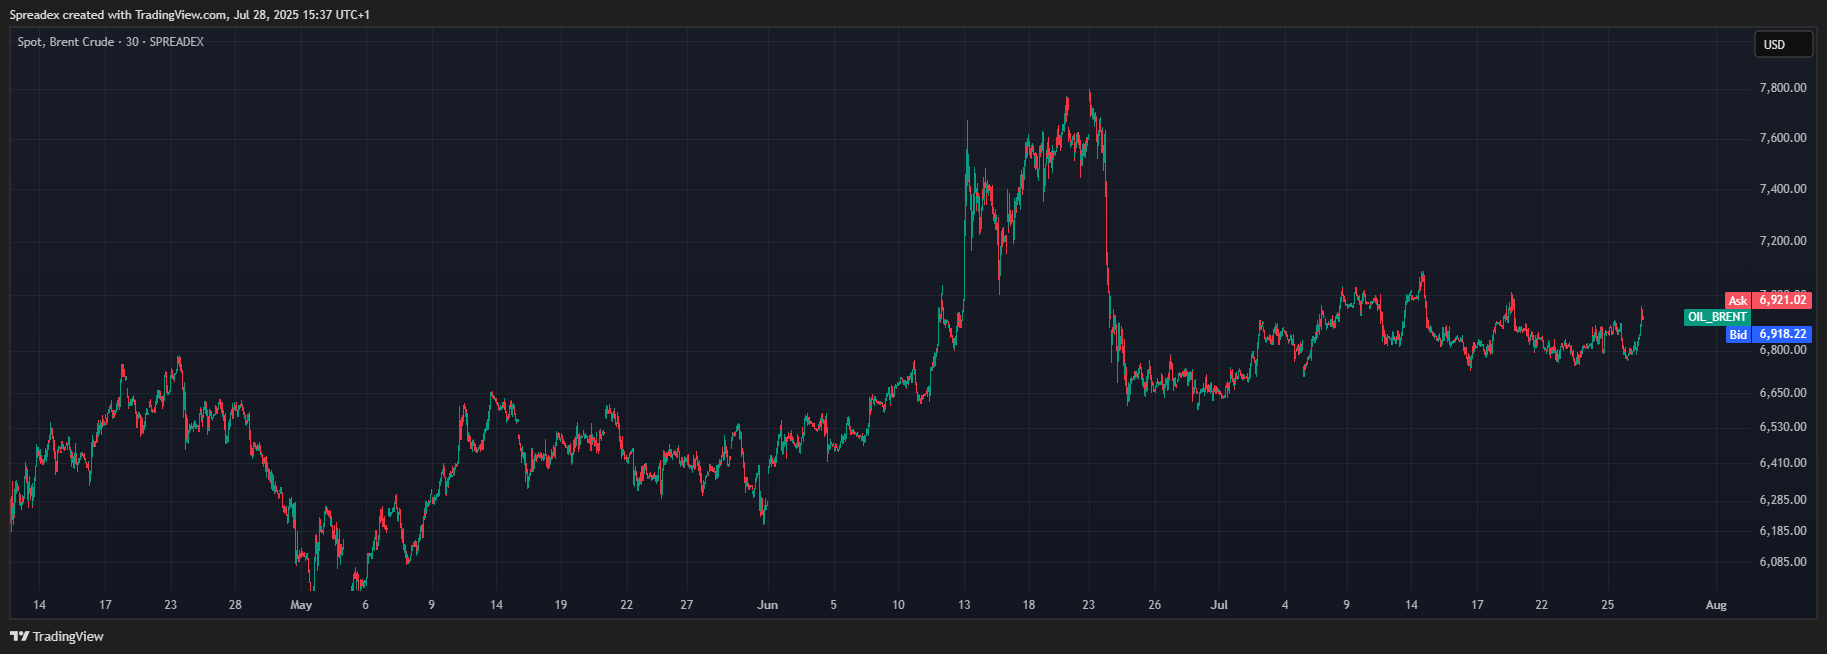
Task: Click the 6,800.00 price axis label
Action: point(1783,350)
